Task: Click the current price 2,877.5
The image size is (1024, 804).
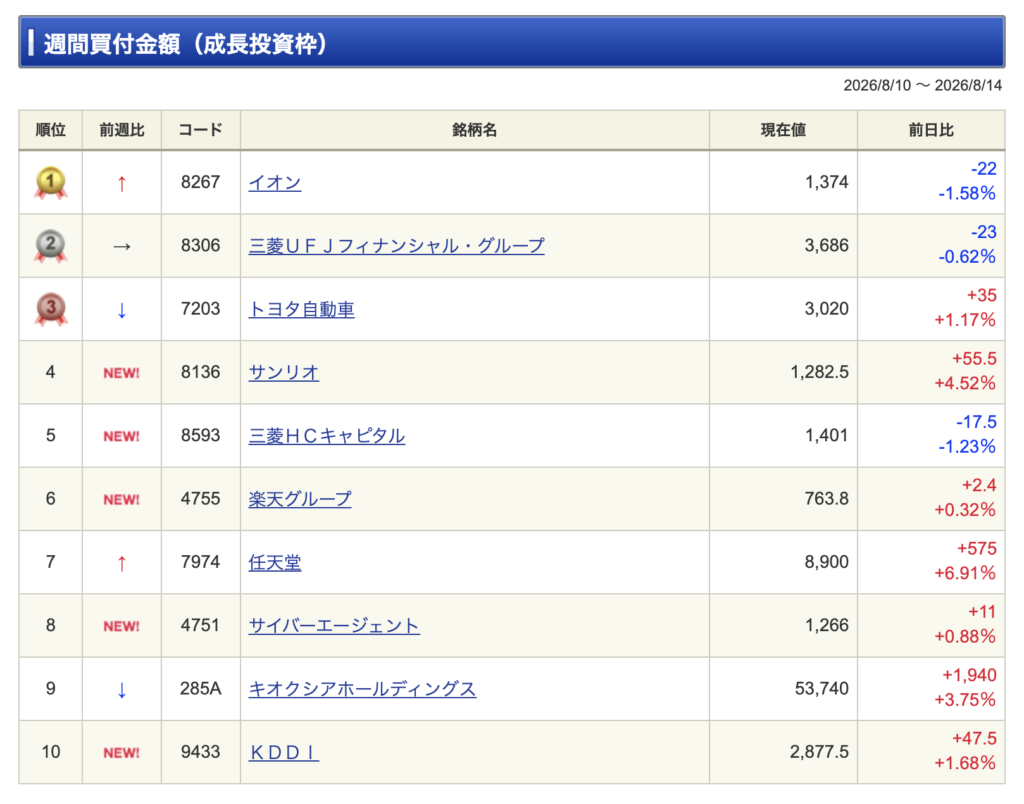Action: click(x=820, y=752)
